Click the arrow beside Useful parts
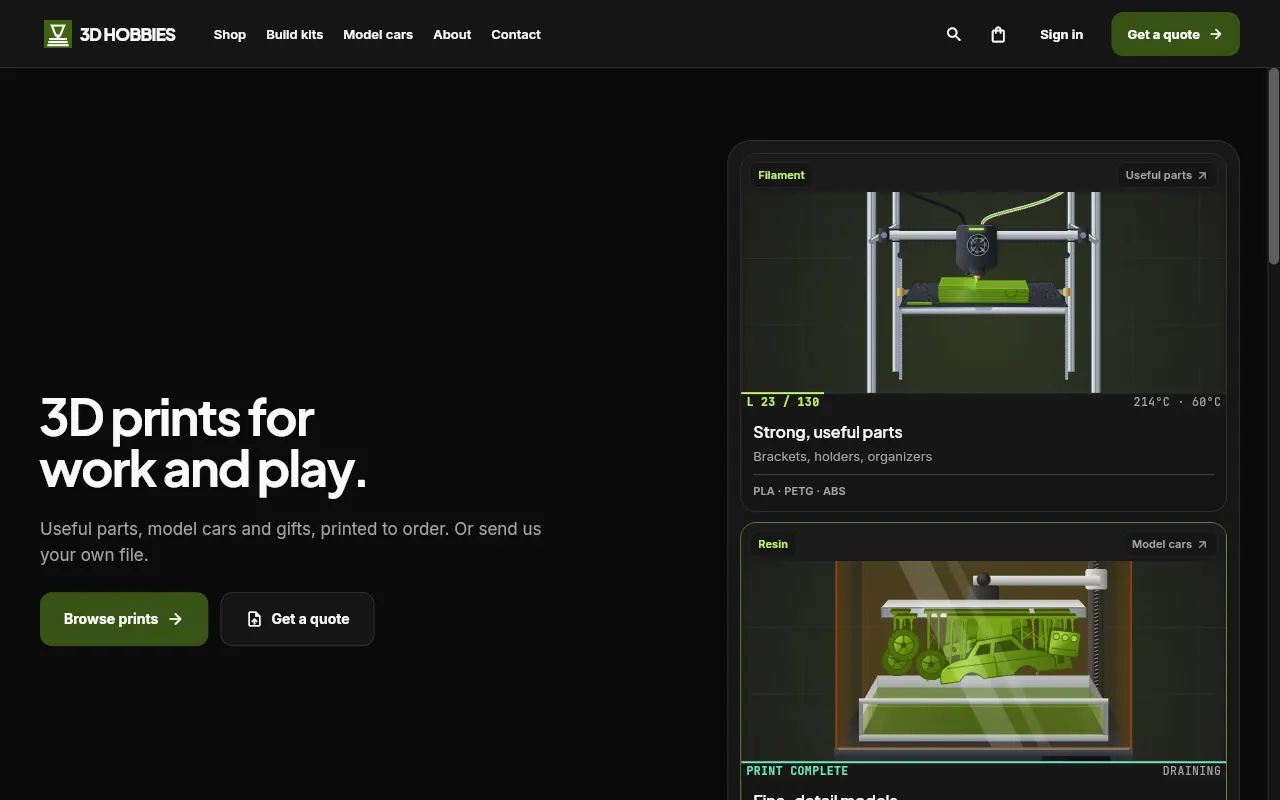Viewport: 1280px width, 800px height. point(1202,175)
